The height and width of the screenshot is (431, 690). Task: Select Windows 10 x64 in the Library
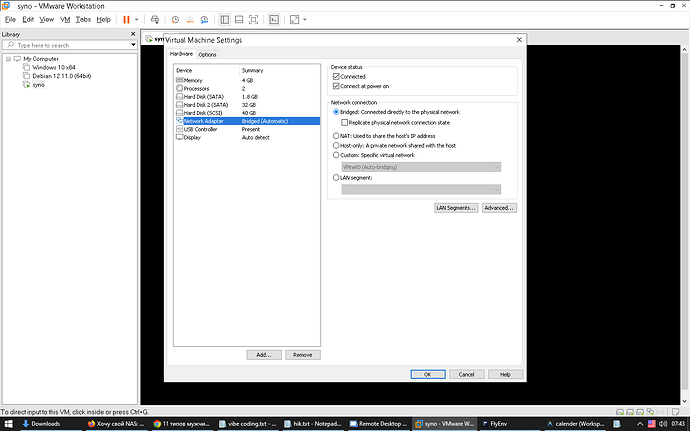(x=54, y=67)
